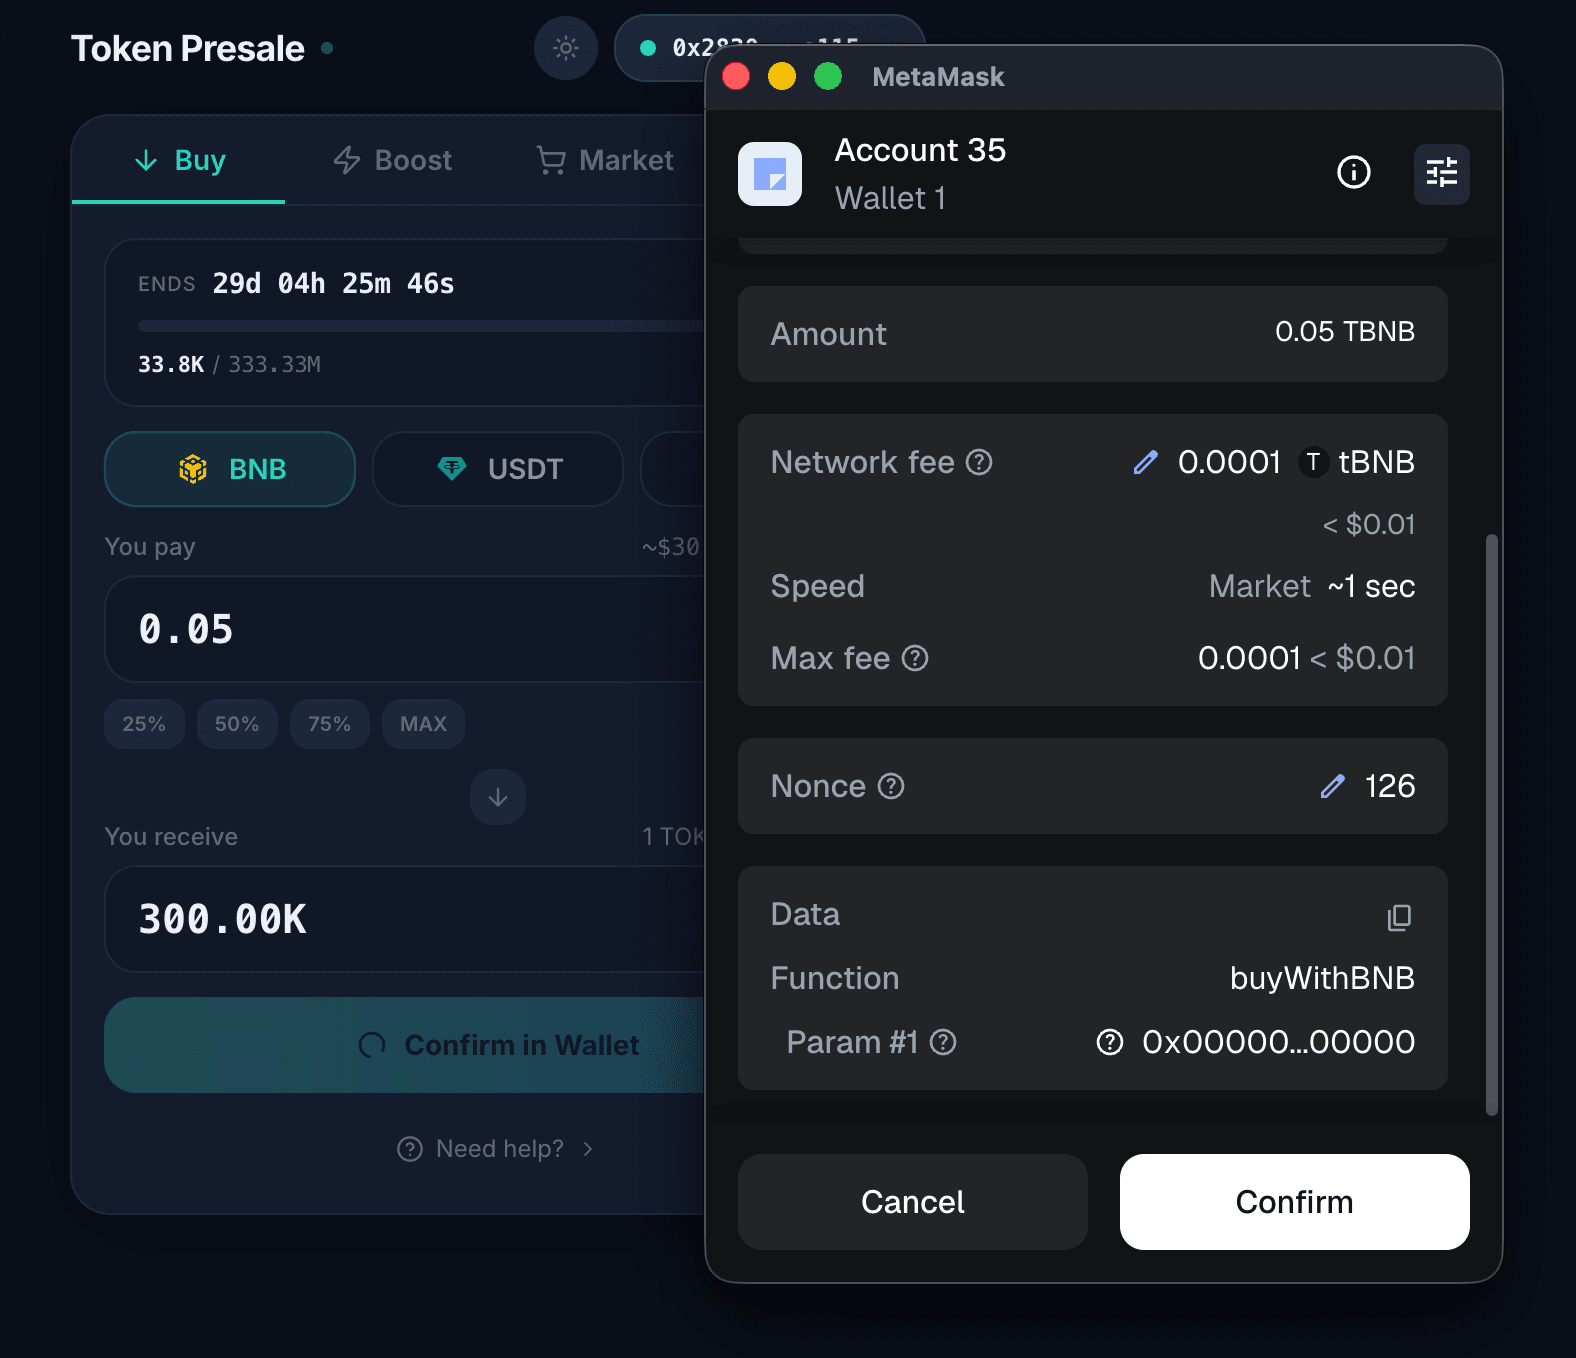Copy transaction data with the copy icon
This screenshot has height=1358, width=1576.
pos(1399,917)
